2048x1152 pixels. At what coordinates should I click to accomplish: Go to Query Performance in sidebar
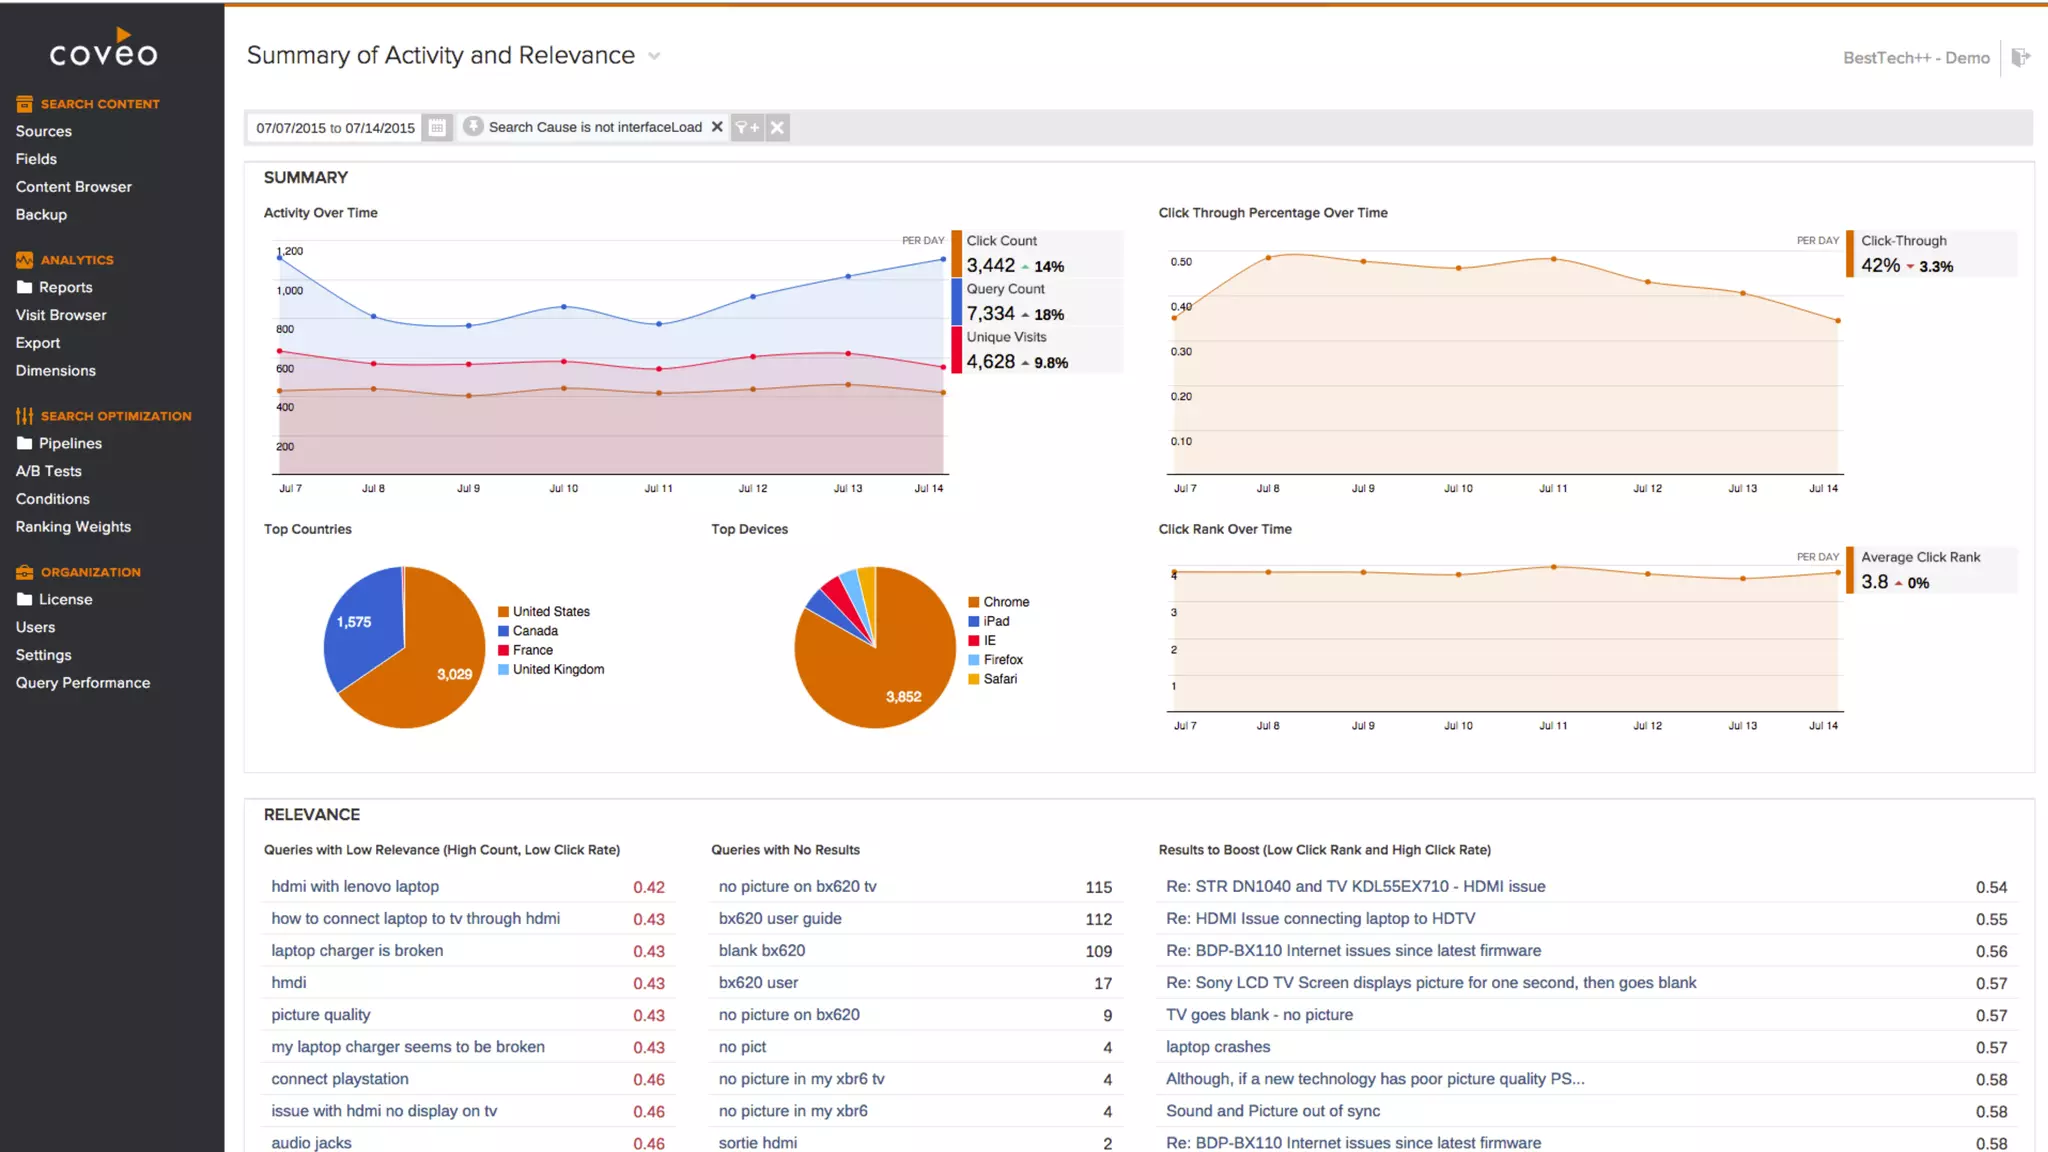[83, 683]
